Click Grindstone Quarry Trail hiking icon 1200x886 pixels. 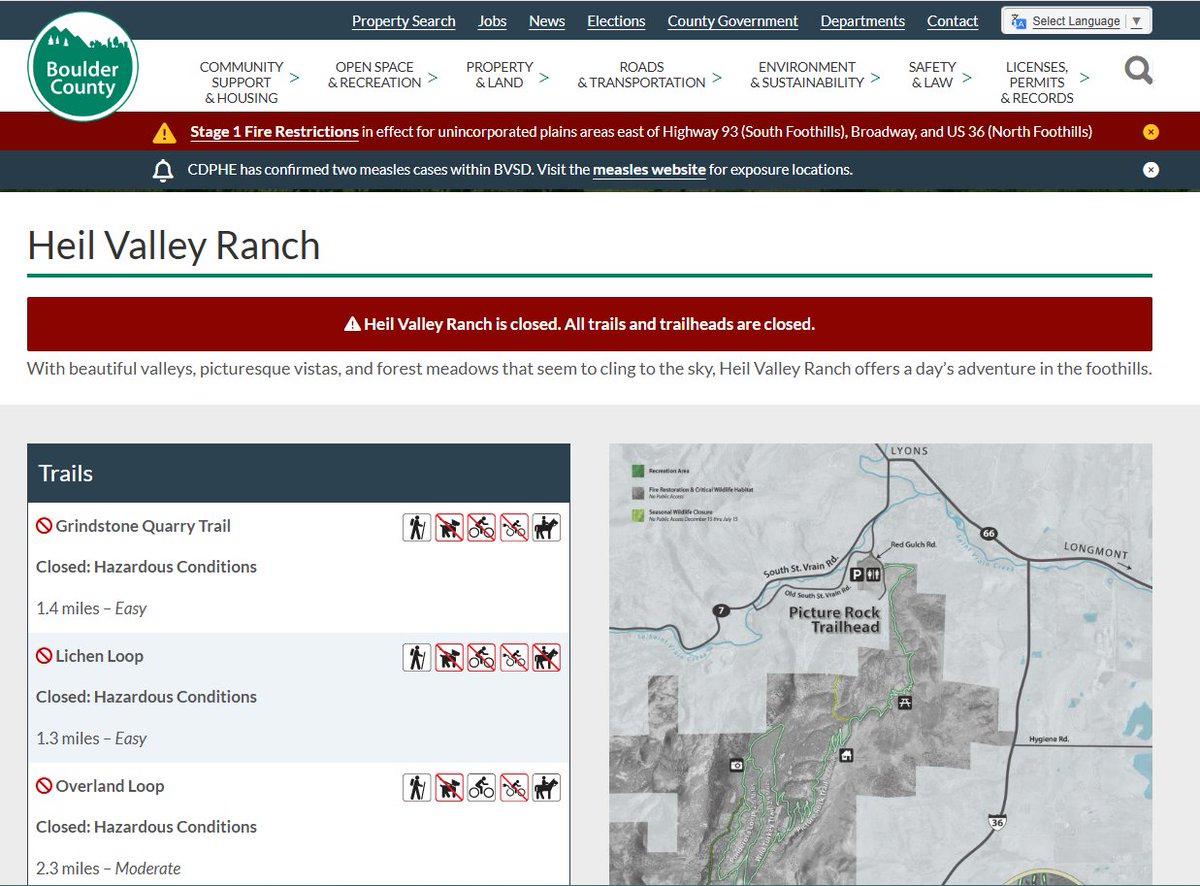coord(417,527)
